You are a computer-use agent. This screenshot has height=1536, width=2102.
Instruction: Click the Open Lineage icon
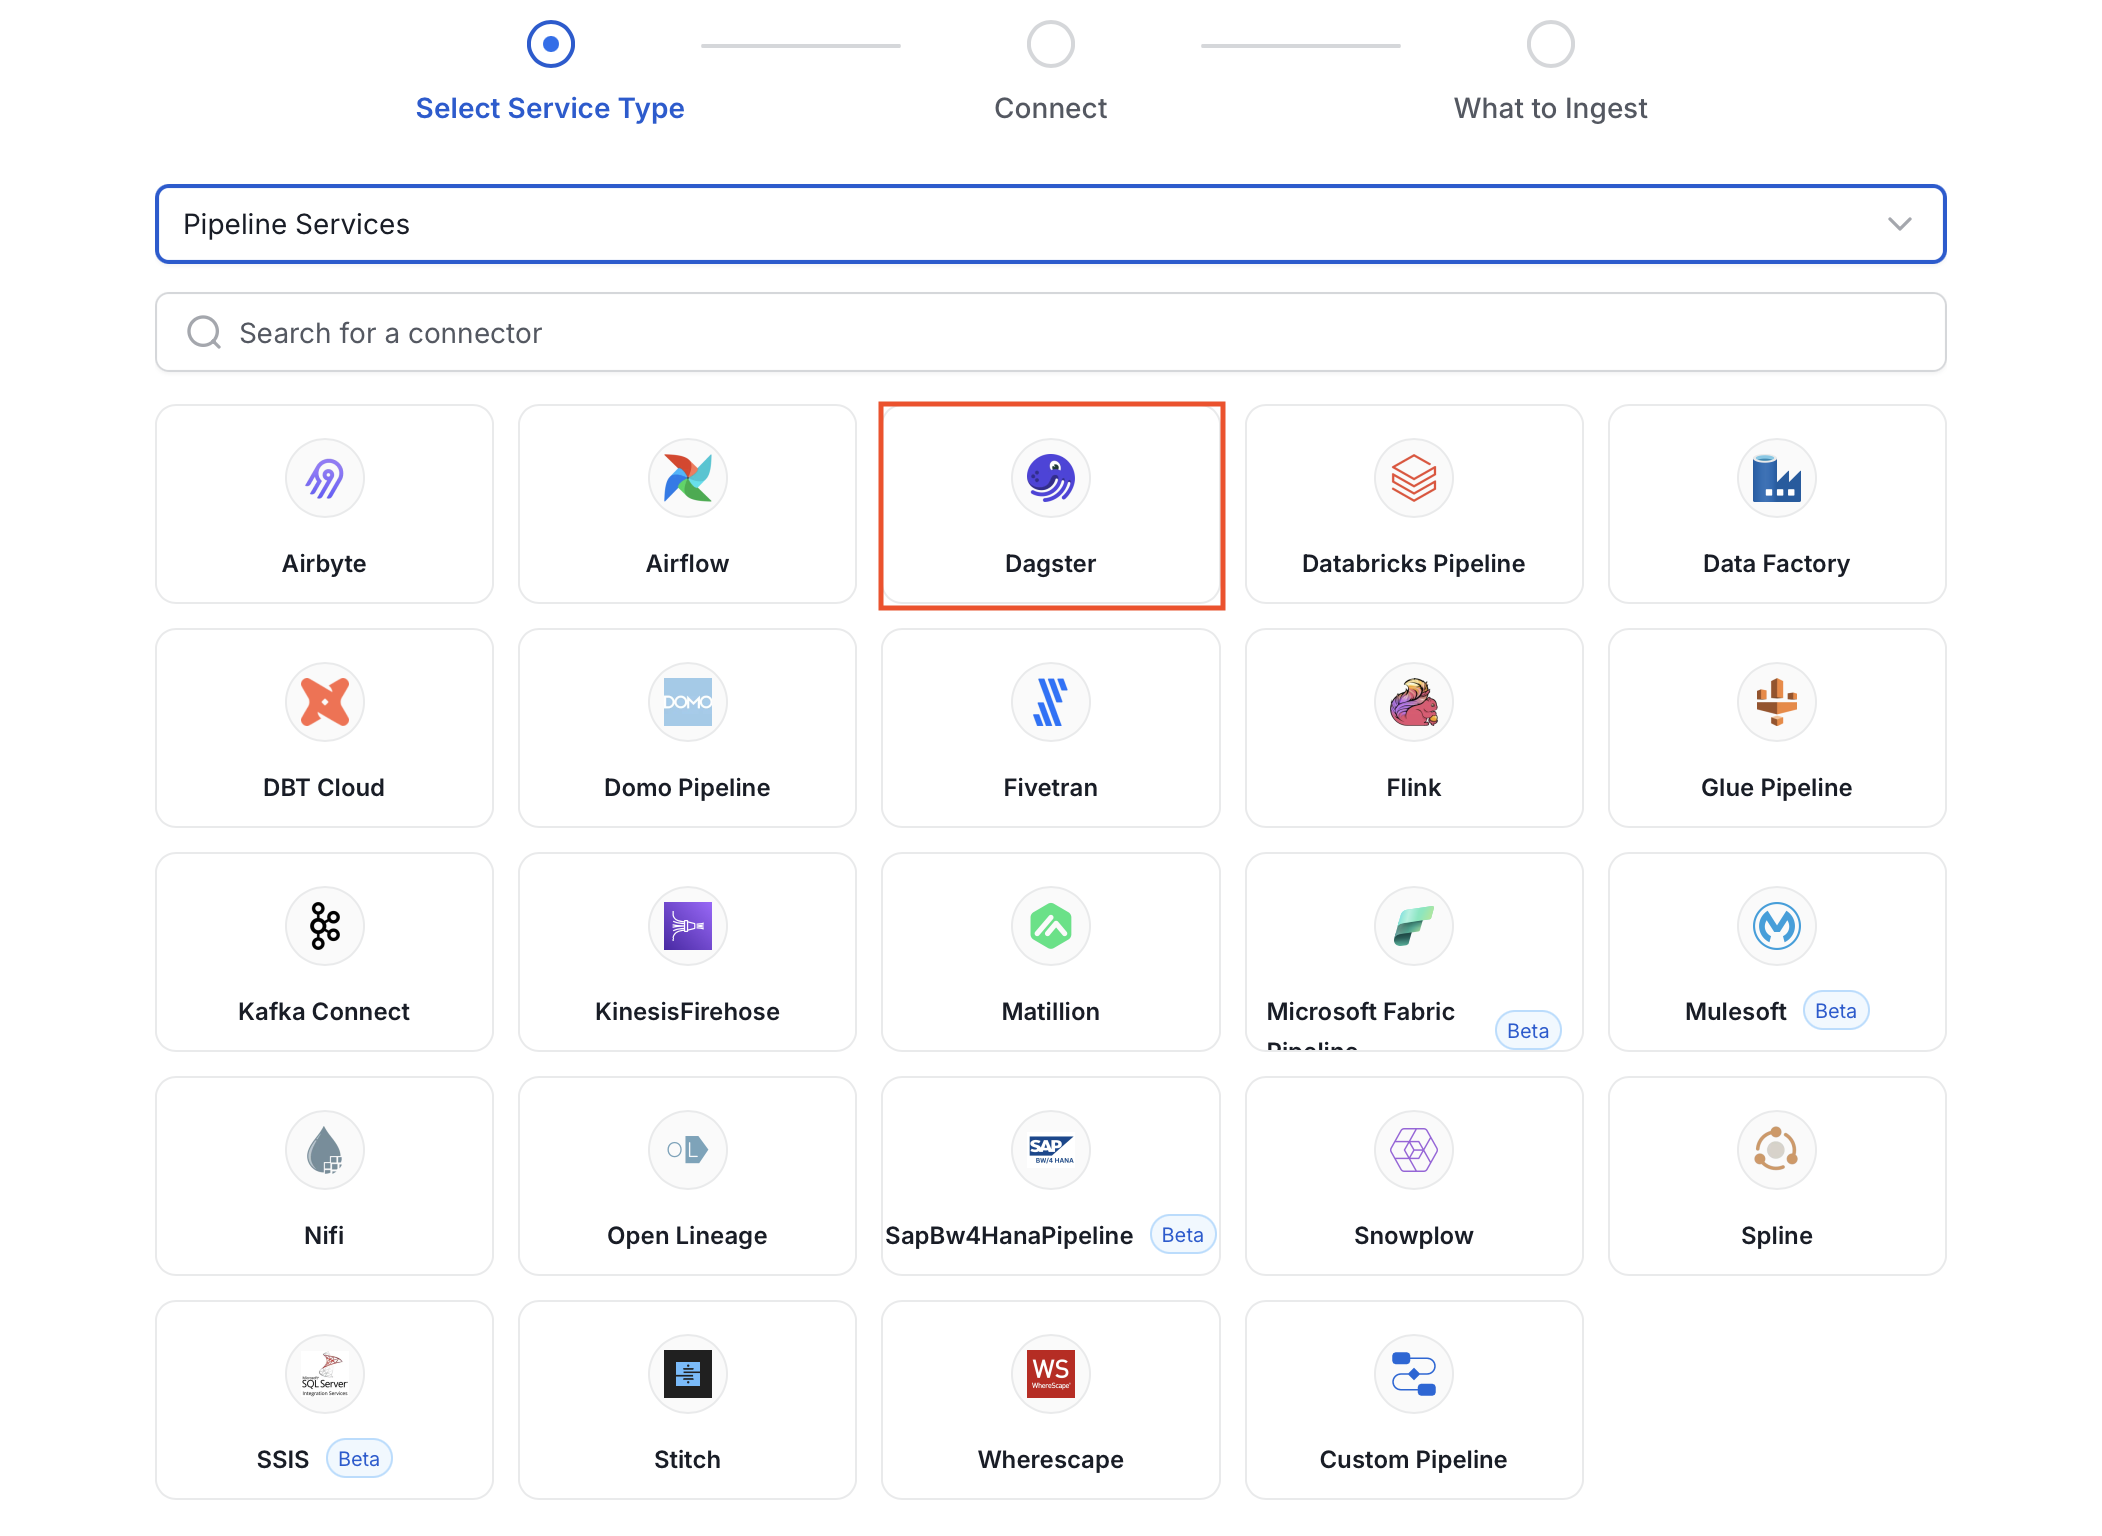pyautogui.click(x=688, y=1150)
